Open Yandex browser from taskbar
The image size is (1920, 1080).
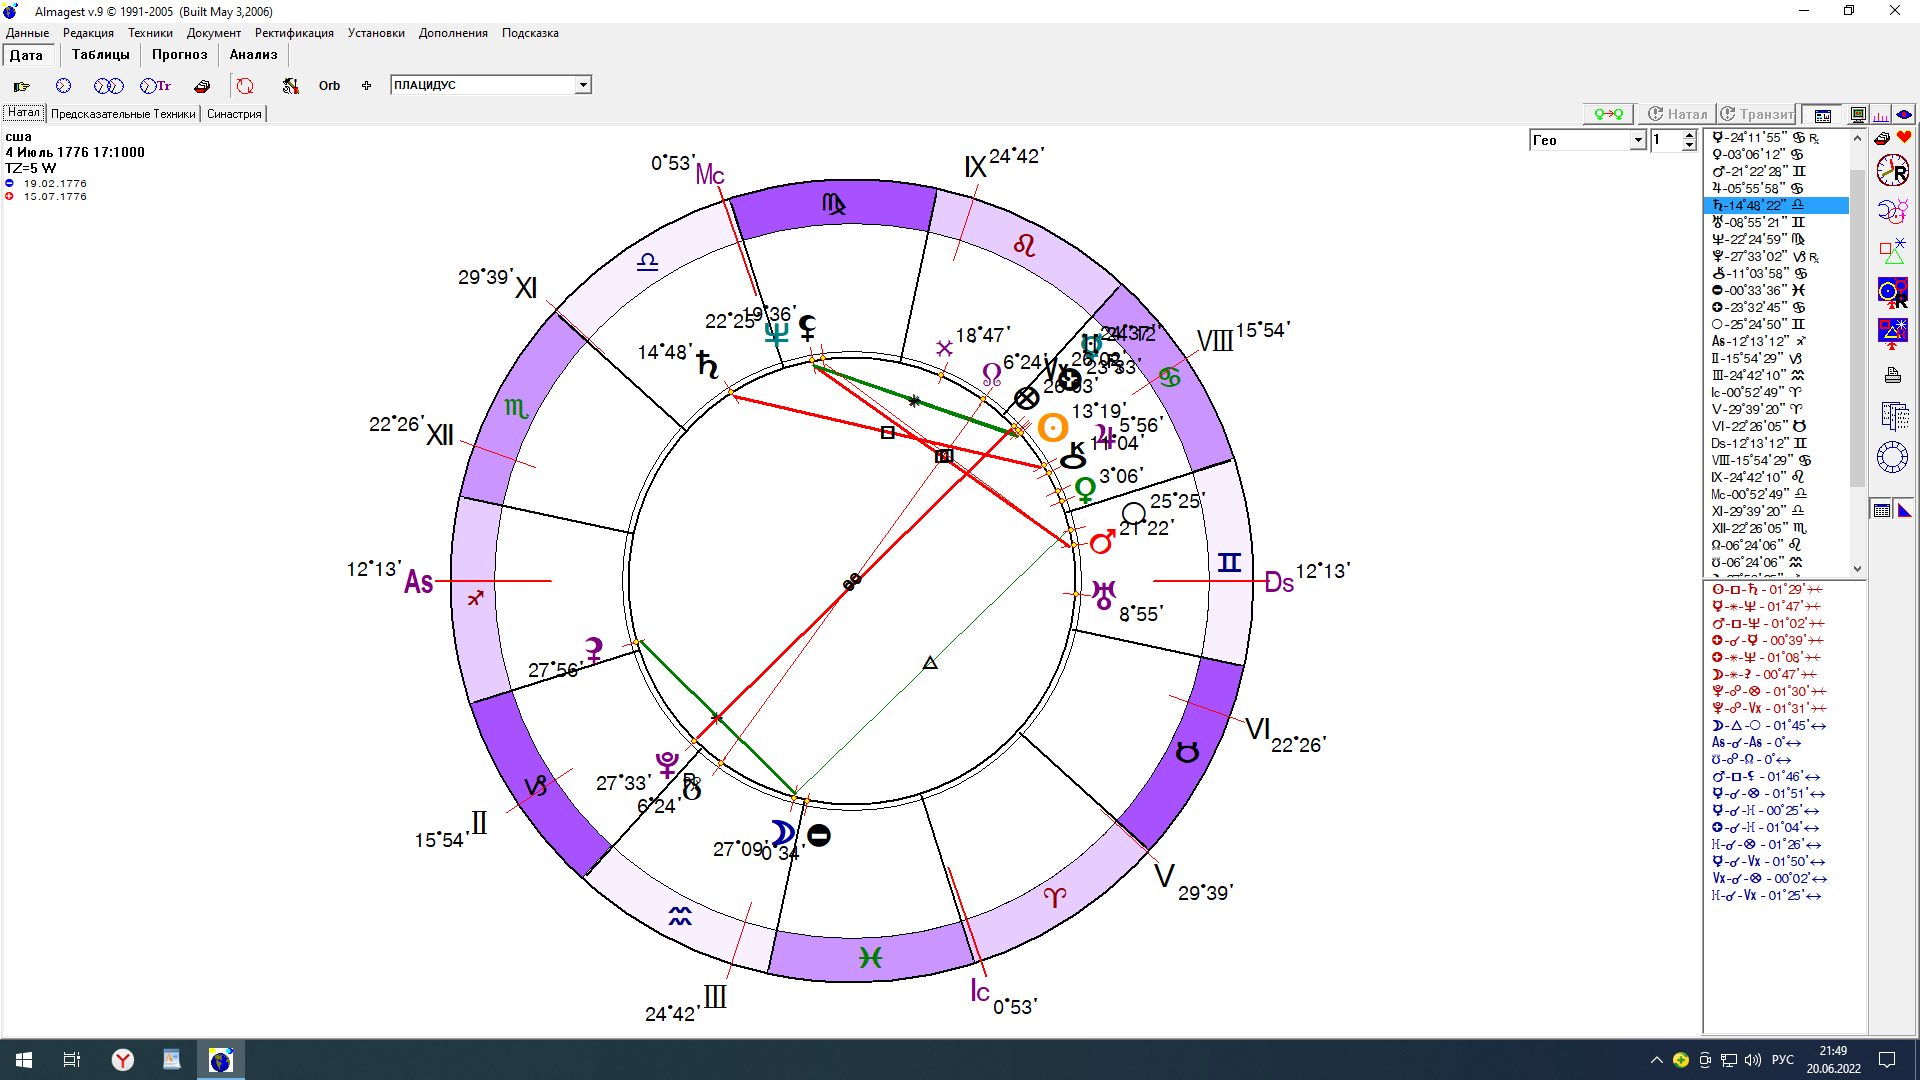[x=123, y=1060]
